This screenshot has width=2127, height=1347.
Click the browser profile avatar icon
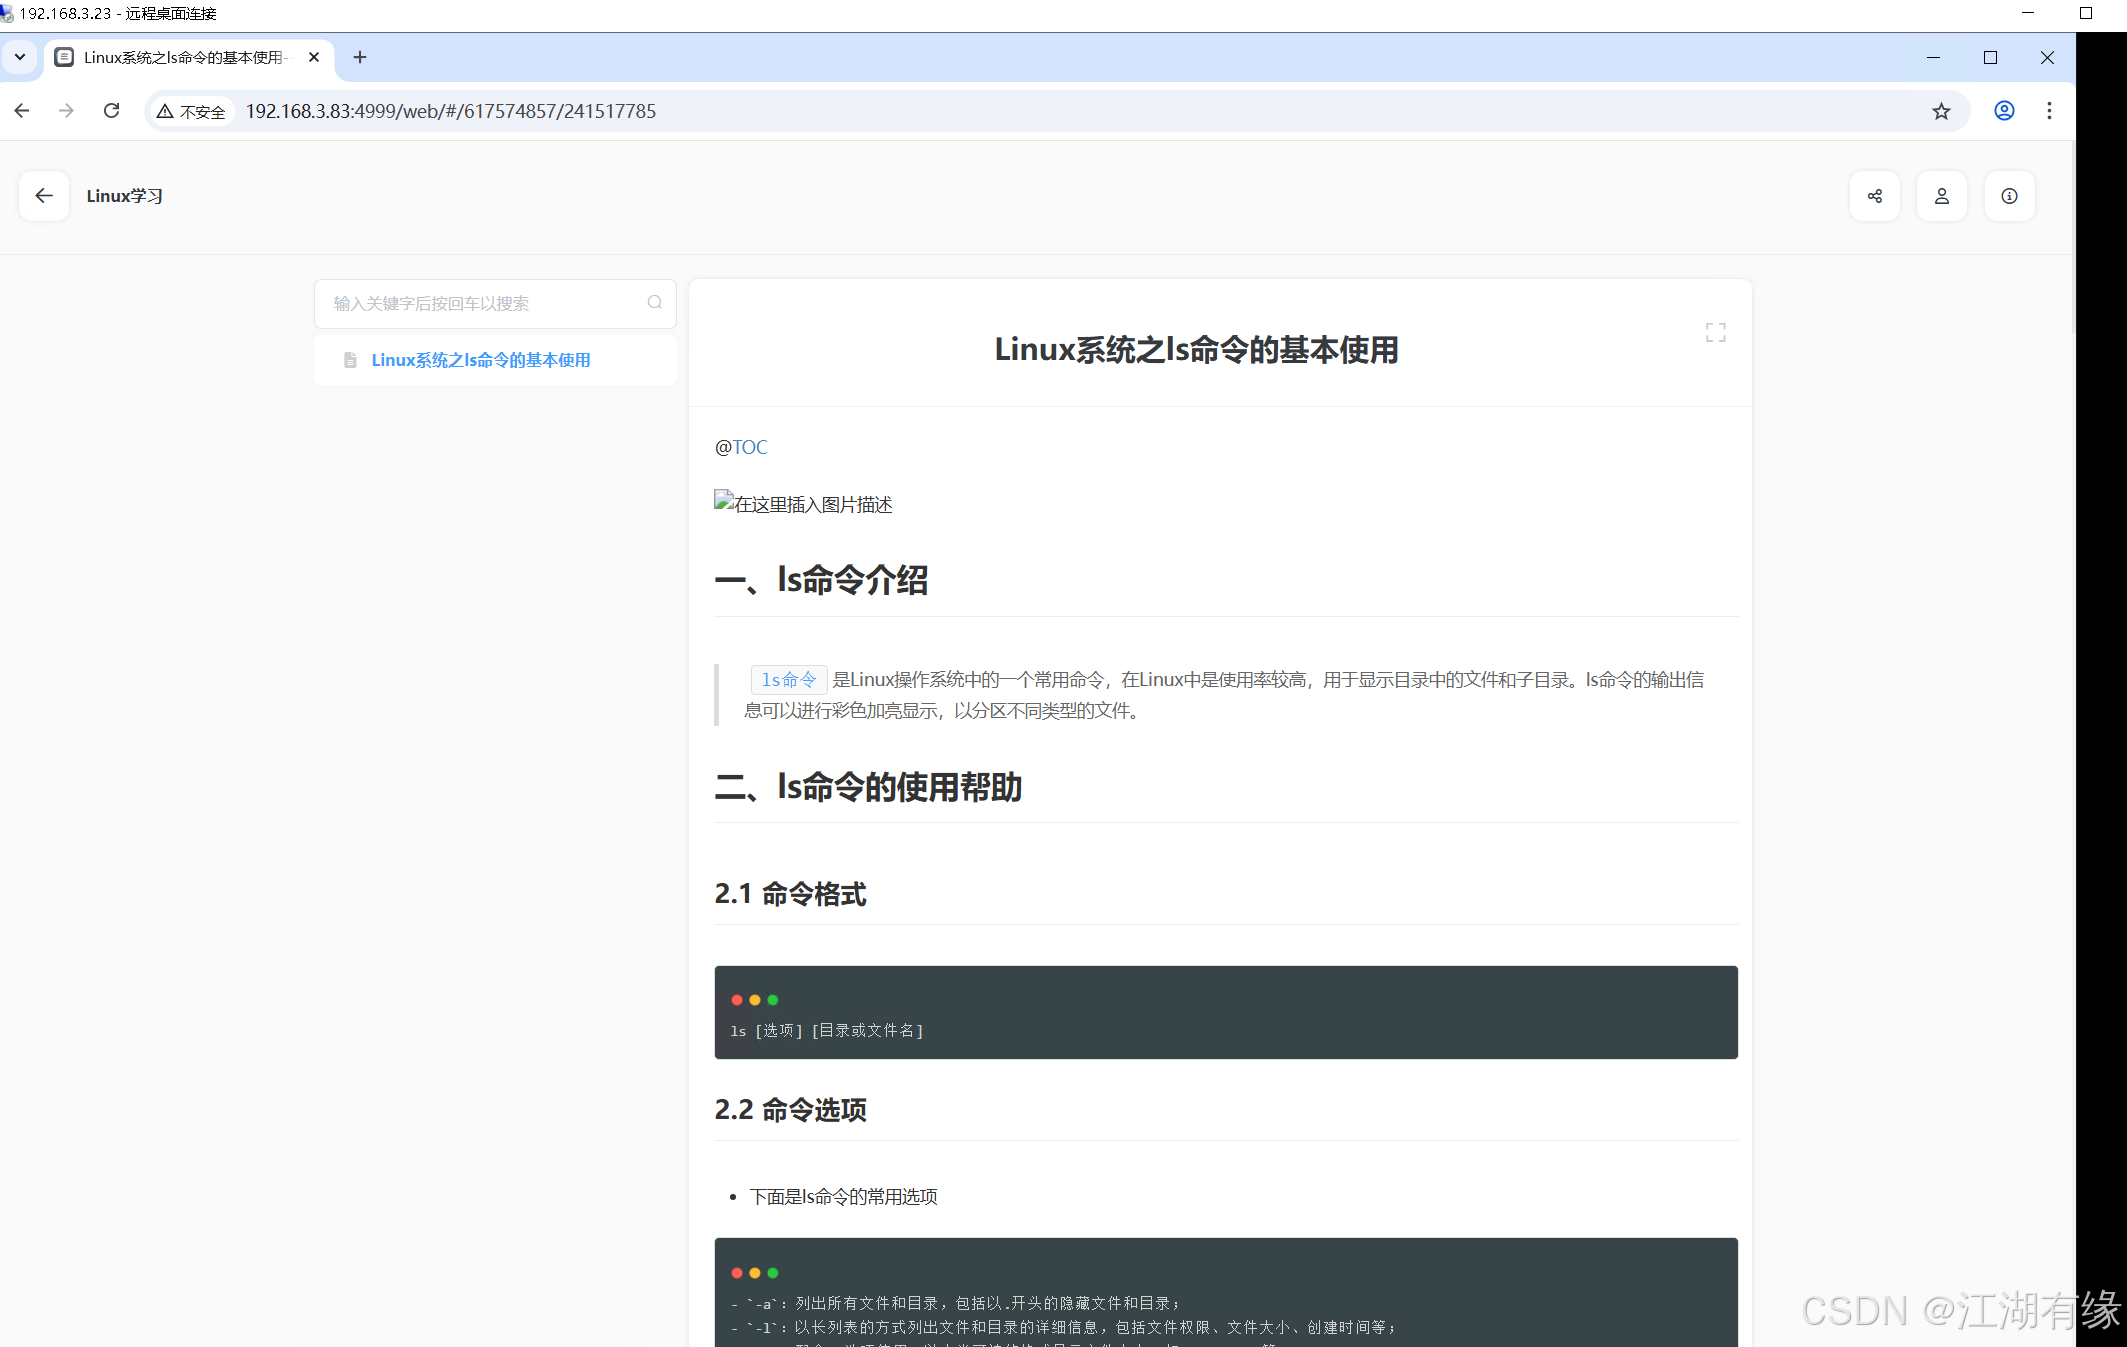point(2003,111)
